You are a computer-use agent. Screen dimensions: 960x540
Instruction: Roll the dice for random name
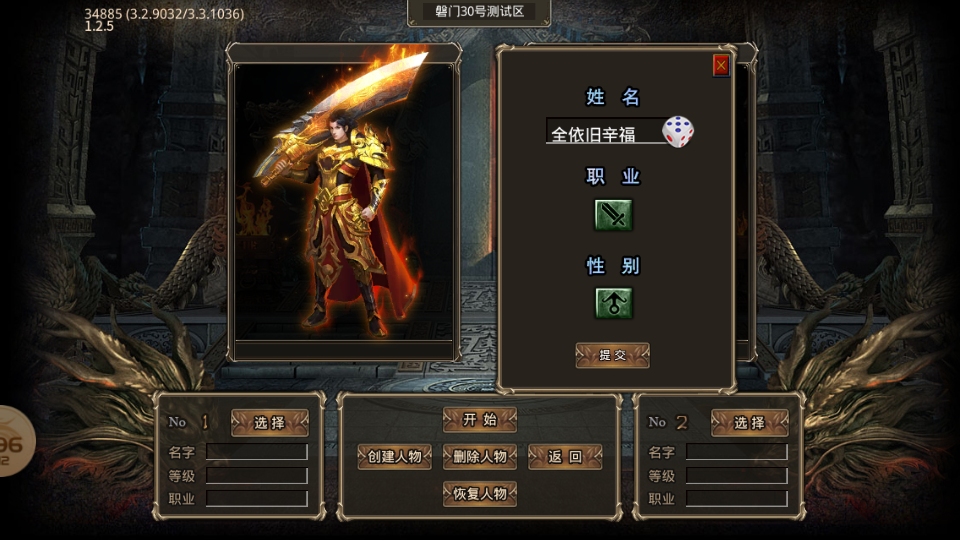point(678,132)
